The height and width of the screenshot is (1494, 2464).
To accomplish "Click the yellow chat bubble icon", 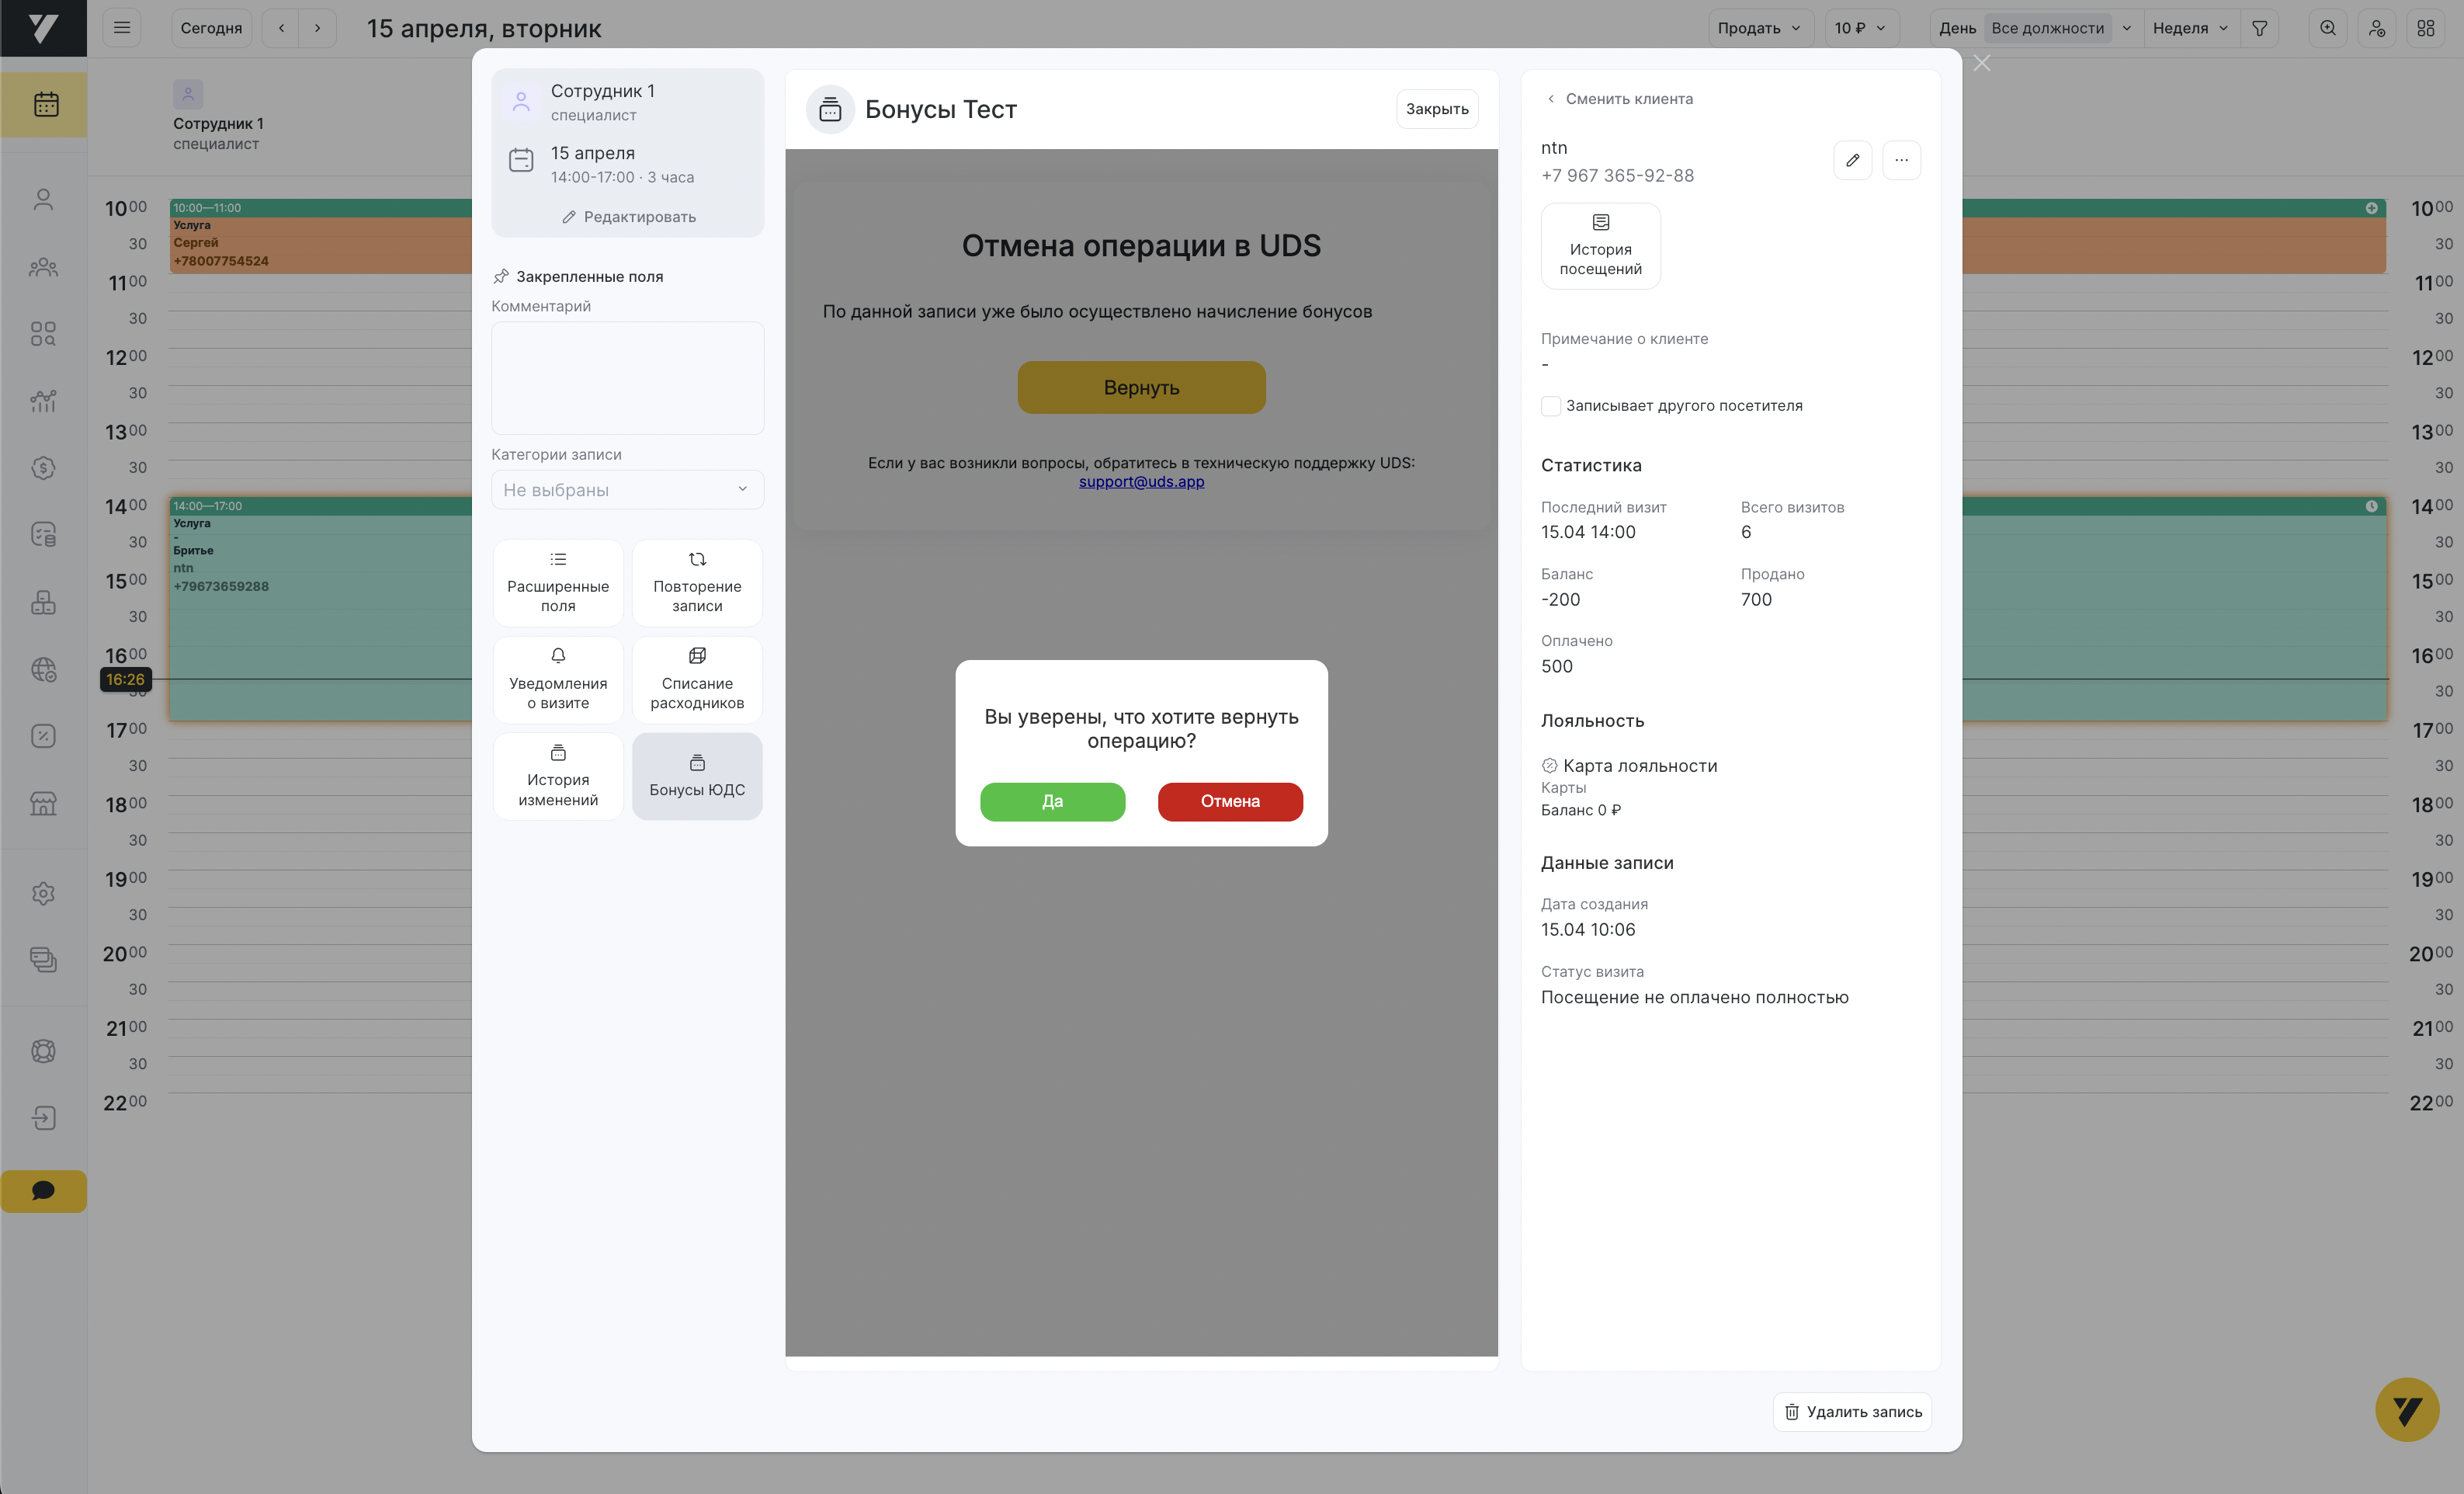I will point(43,1191).
